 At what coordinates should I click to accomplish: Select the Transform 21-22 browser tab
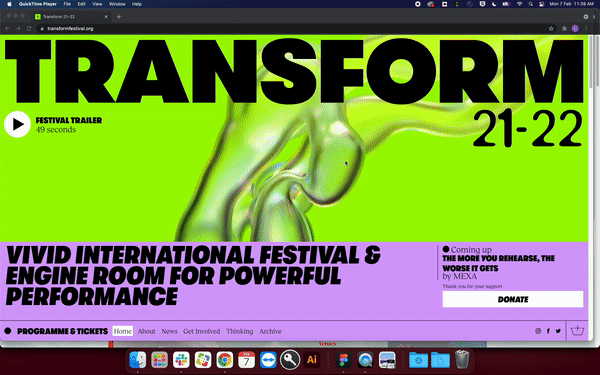tap(72, 17)
